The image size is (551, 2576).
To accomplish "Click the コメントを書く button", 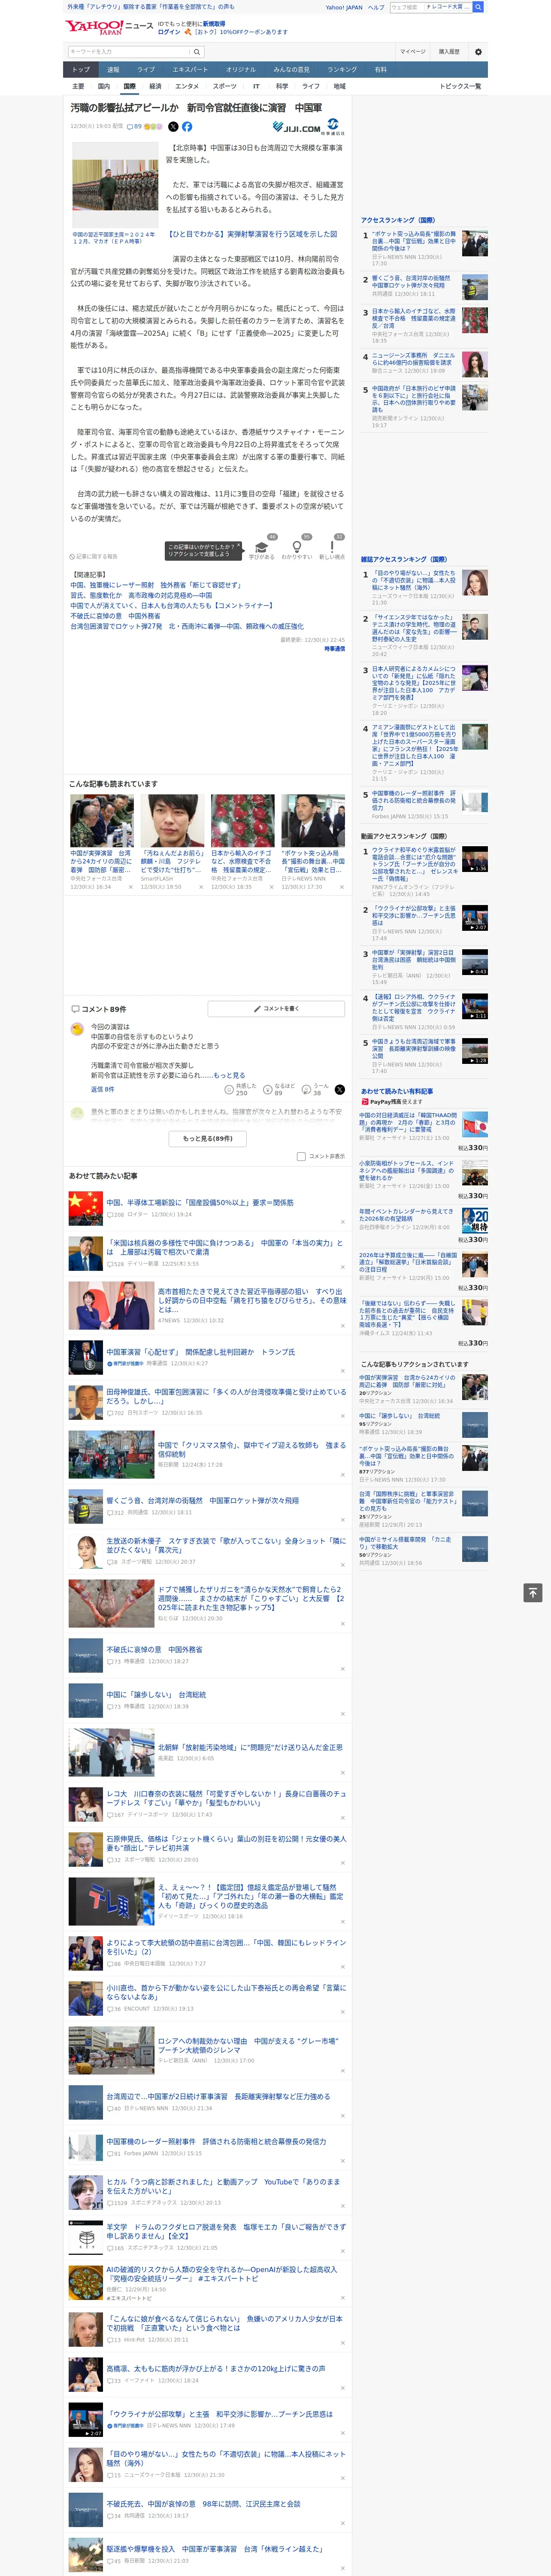I will [x=277, y=1009].
